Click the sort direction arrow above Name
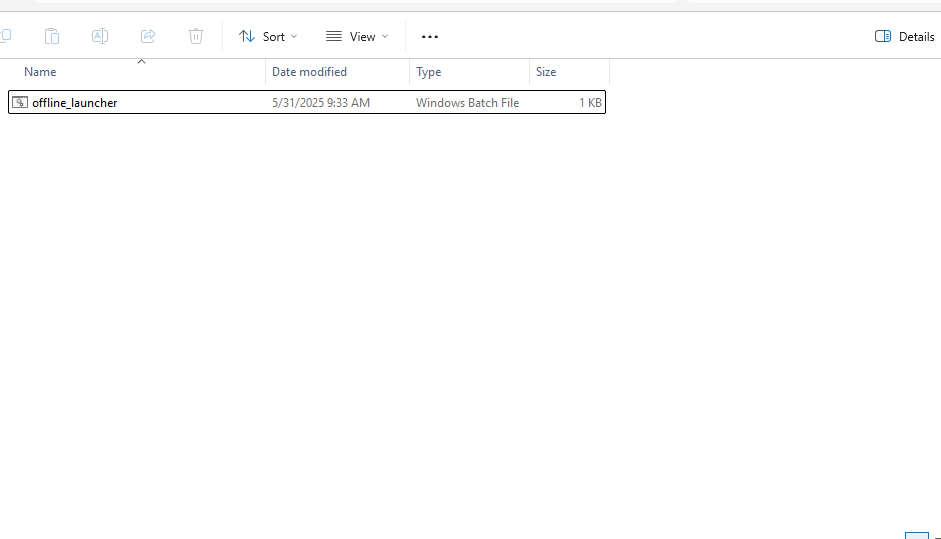Screen dimensions: 941x539 click(141, 62)
